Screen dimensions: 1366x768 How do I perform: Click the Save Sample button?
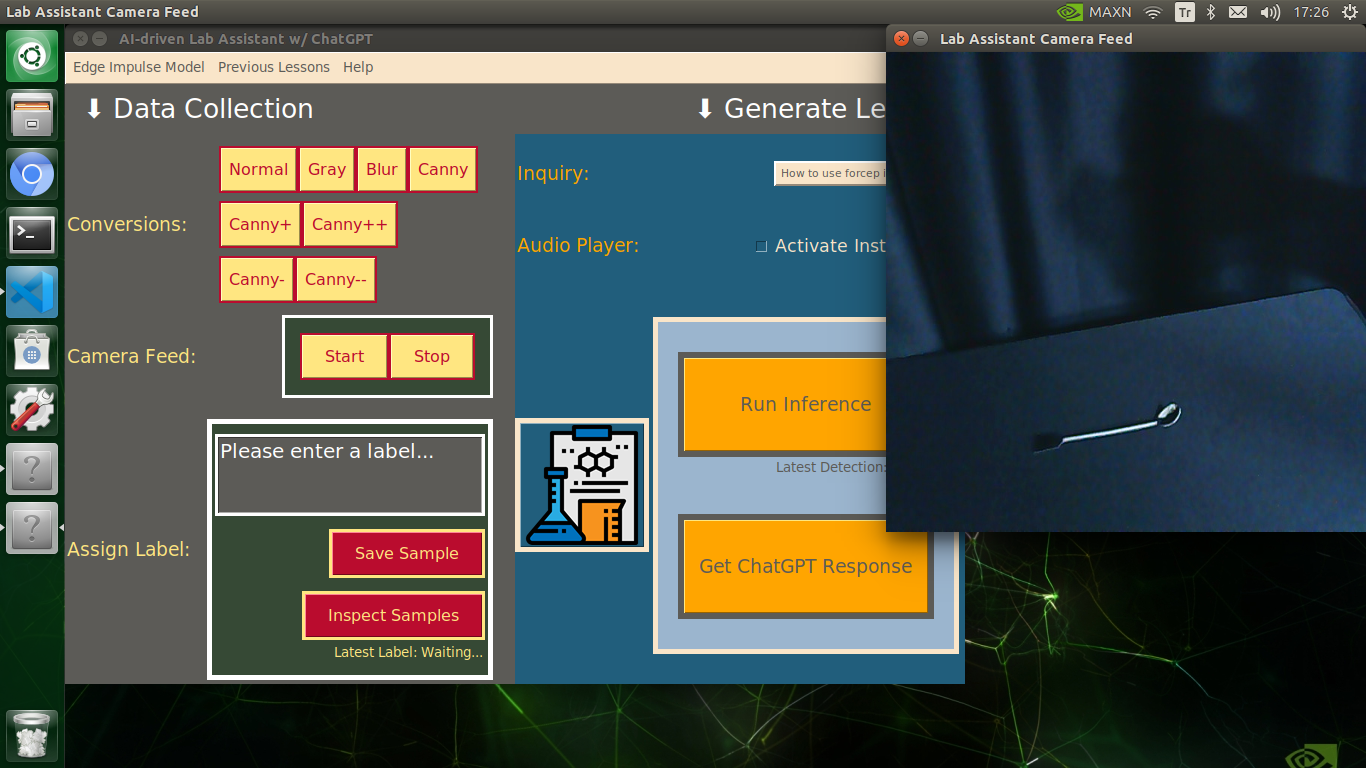click(x=406, y=553)
